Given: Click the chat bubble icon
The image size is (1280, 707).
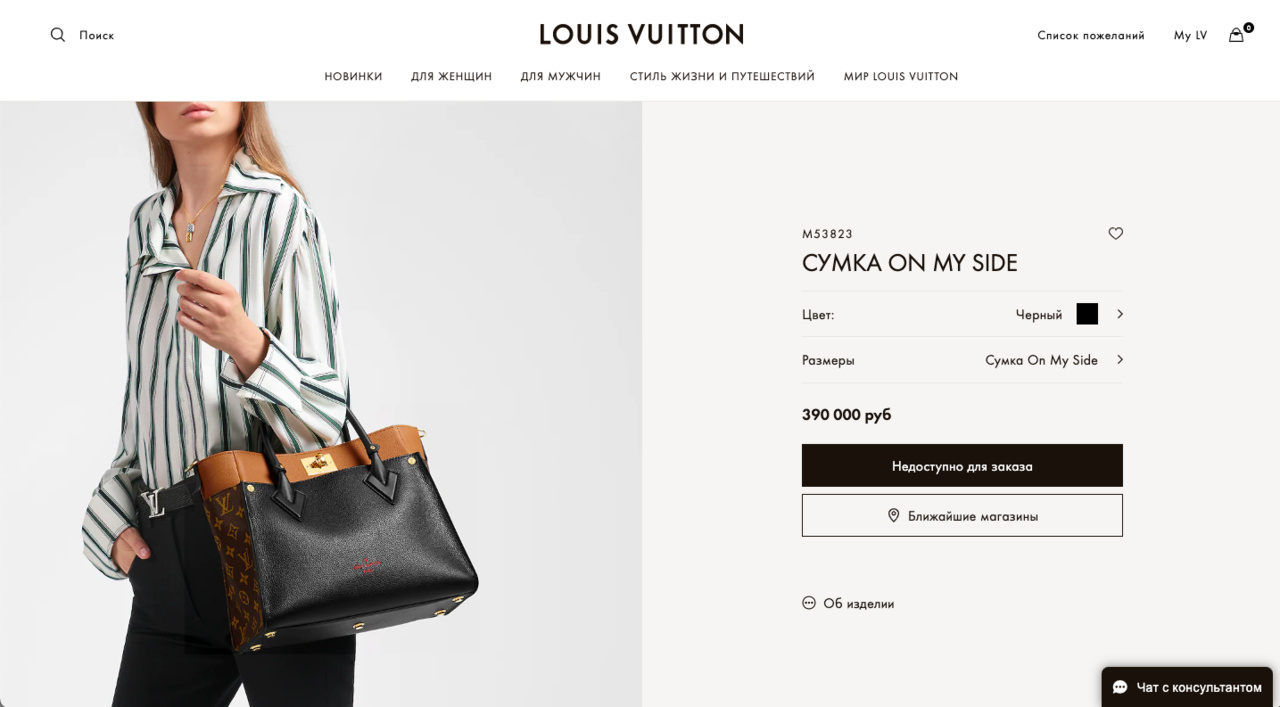Looking at the screenshot, I should pos(1120,687).
